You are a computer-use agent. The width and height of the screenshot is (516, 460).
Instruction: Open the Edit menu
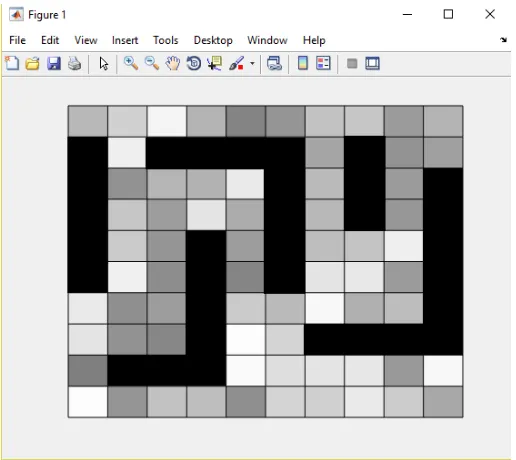click(50, 40)
